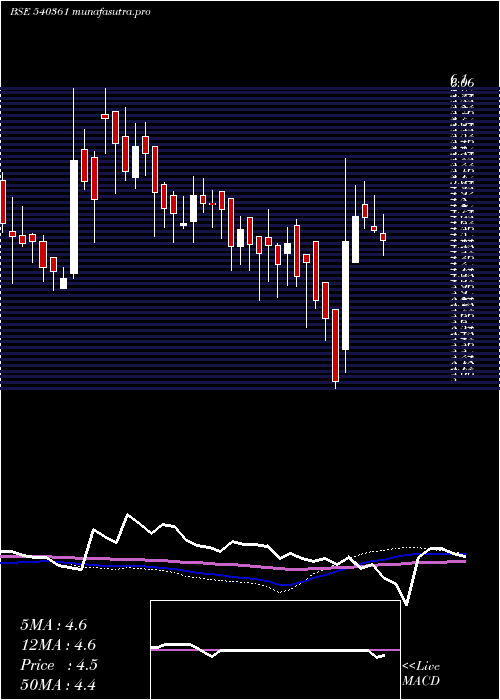Click the BSE 540361 munafasutra.pro title text
Image resolution: width=500 pixels, height=700 pixels.
80,12
